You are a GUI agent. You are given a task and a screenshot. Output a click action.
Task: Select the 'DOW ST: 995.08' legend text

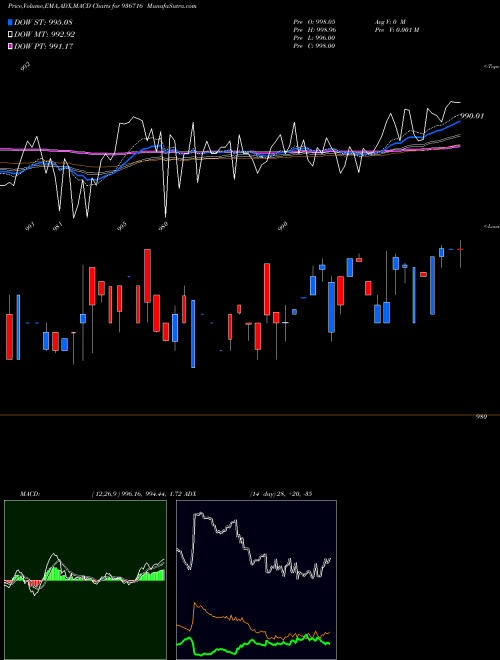click(x=44, y=22)
